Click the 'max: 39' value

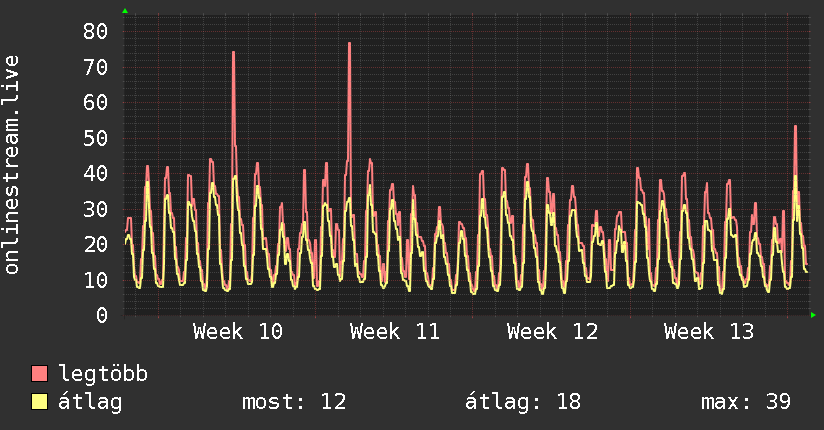click(x=746, y=402)
